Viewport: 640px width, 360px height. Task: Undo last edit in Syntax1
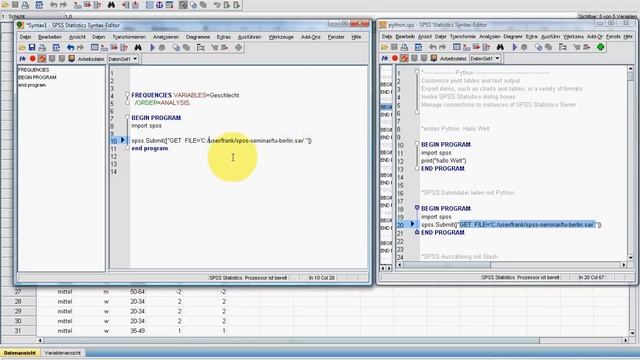tap(70, 48)
